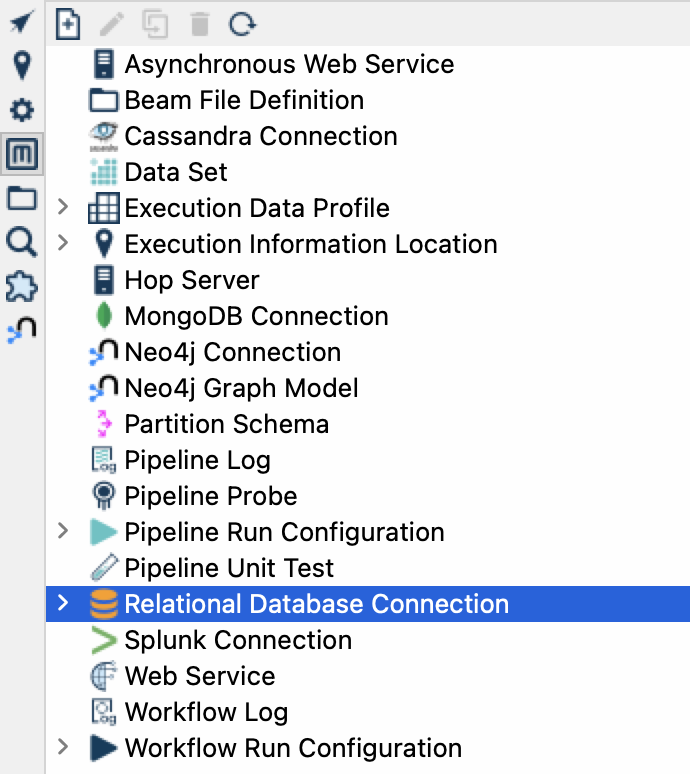Viewport: 690px width, 774px height.
Task: Click the Edit pencil toolbar icon
Action: click(112, 24)
